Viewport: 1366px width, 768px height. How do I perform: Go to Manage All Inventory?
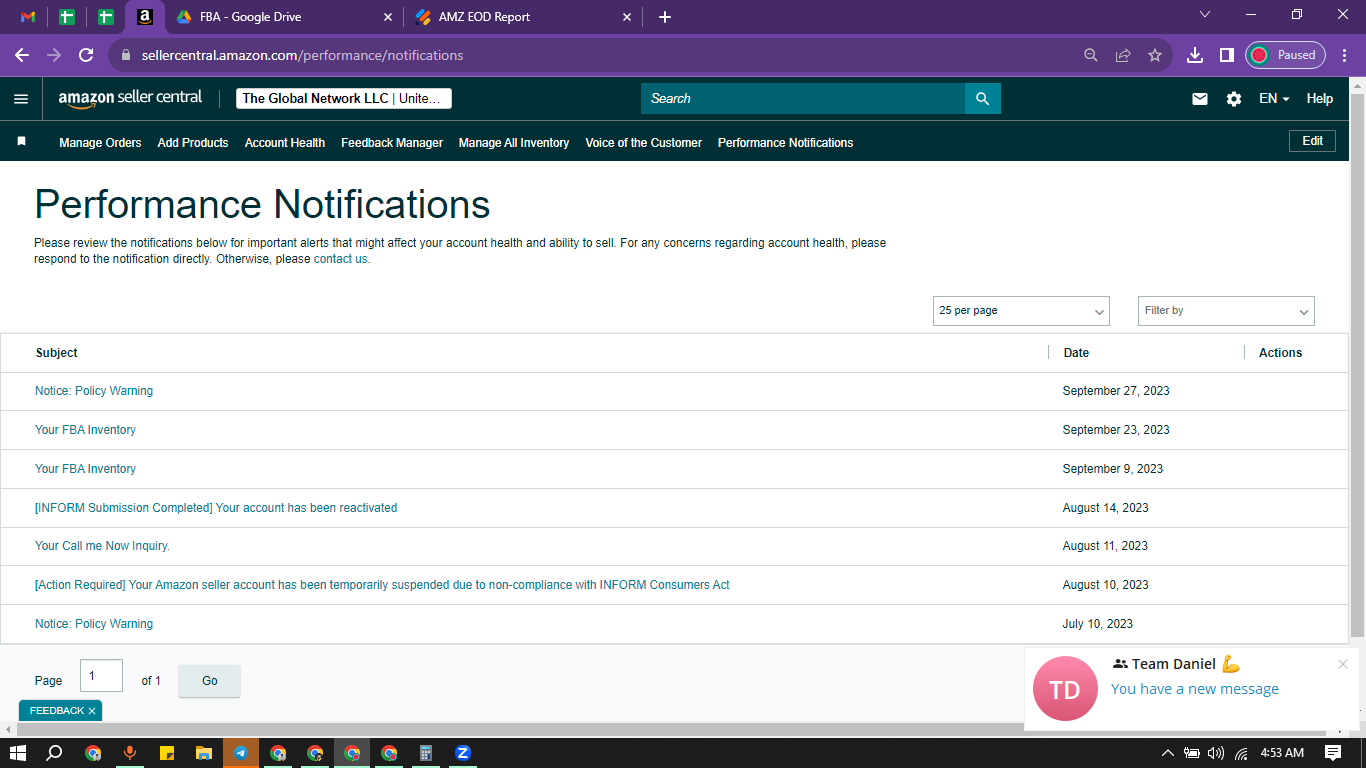pos(514,143)
